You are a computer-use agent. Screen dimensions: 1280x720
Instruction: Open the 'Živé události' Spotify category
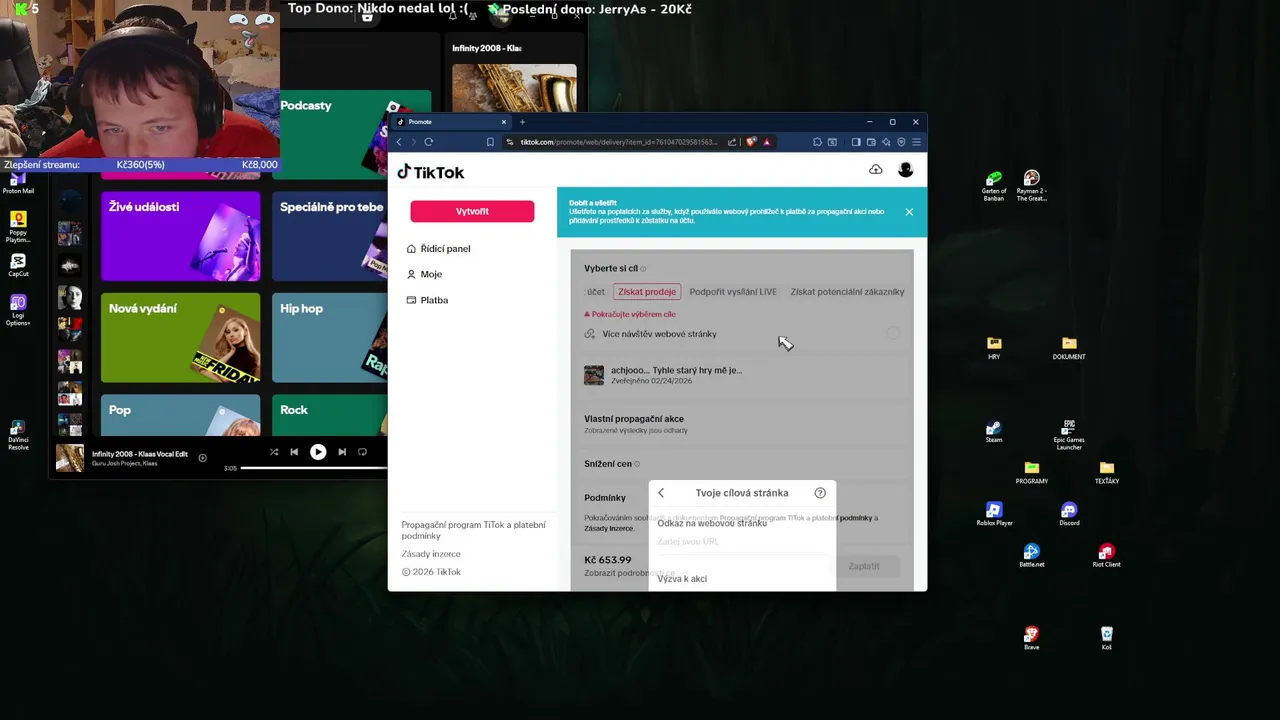click(x=181, y=236)
